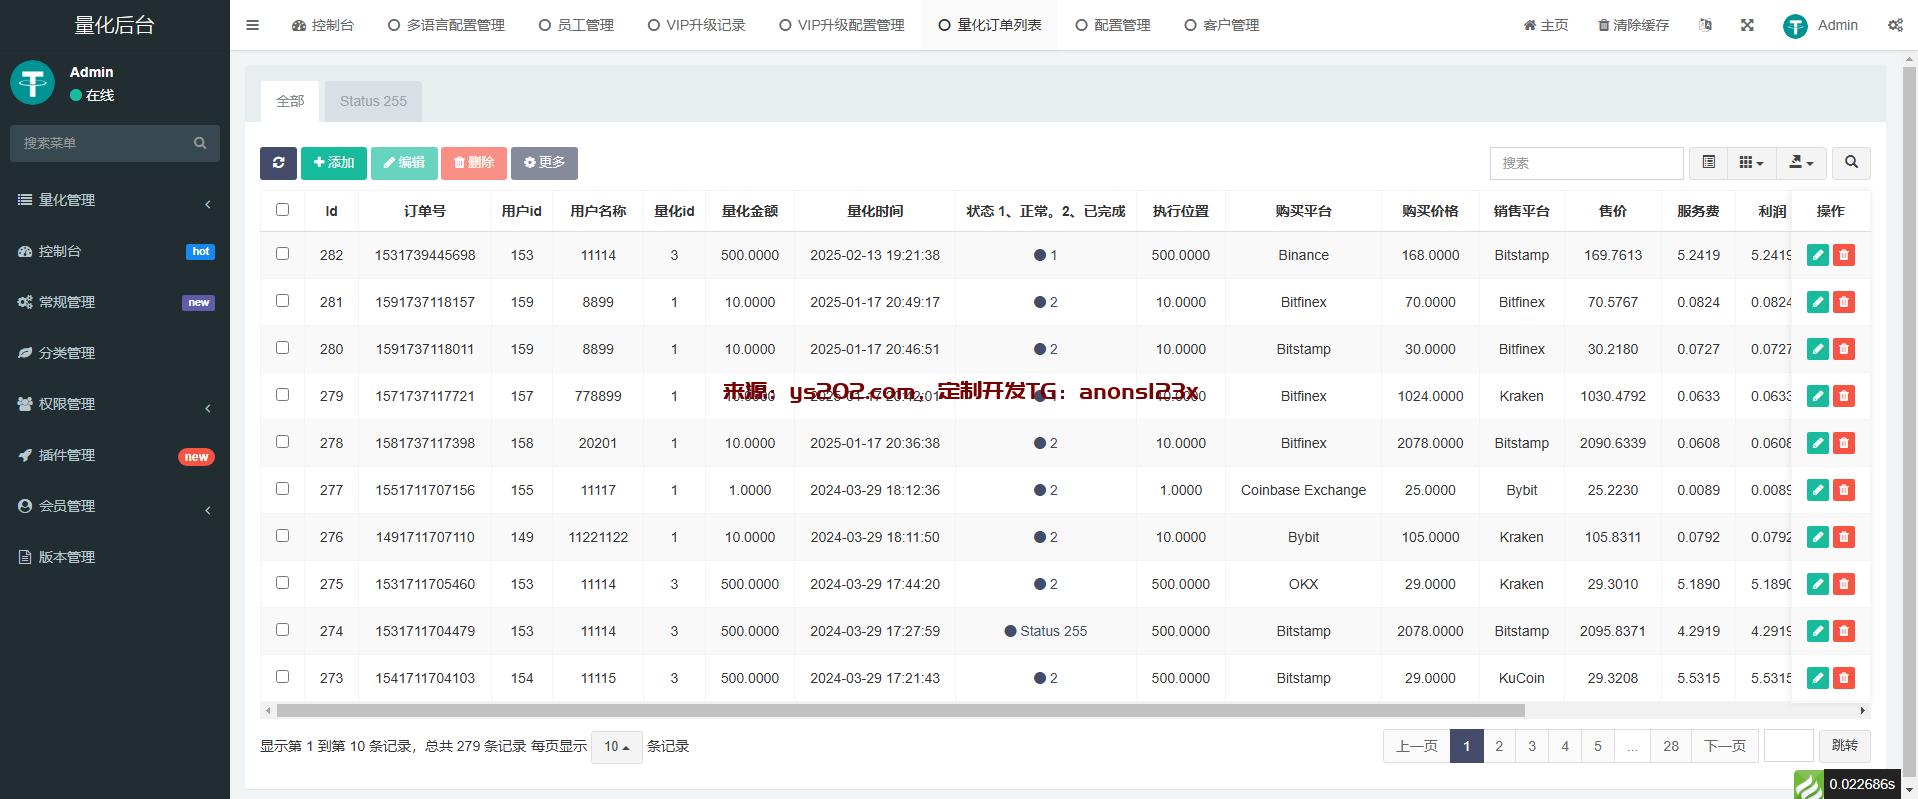Click the 搜索 input field above the table
Screen dimensions: 1918x799
coord(1586,163)
